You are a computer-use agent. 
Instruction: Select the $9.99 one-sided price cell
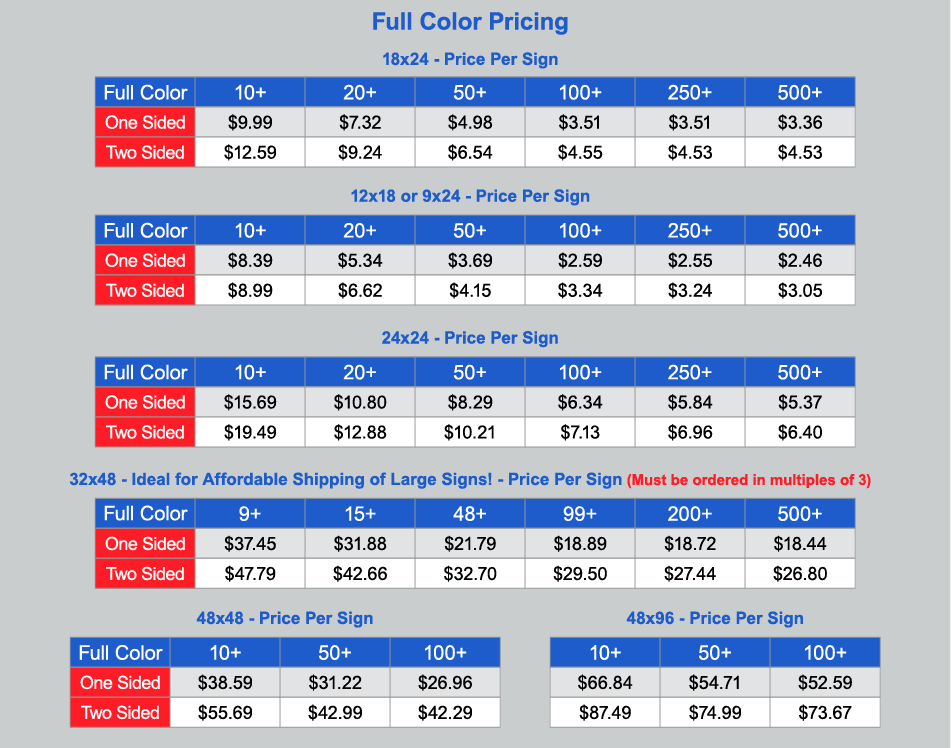(x=250, y=122)
